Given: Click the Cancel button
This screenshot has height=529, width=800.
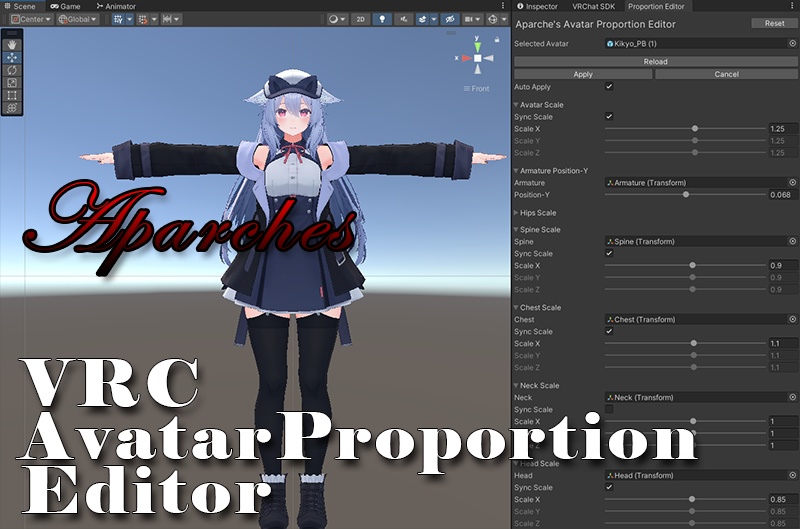Looking at the screenshot, I should tap(727, 74).
